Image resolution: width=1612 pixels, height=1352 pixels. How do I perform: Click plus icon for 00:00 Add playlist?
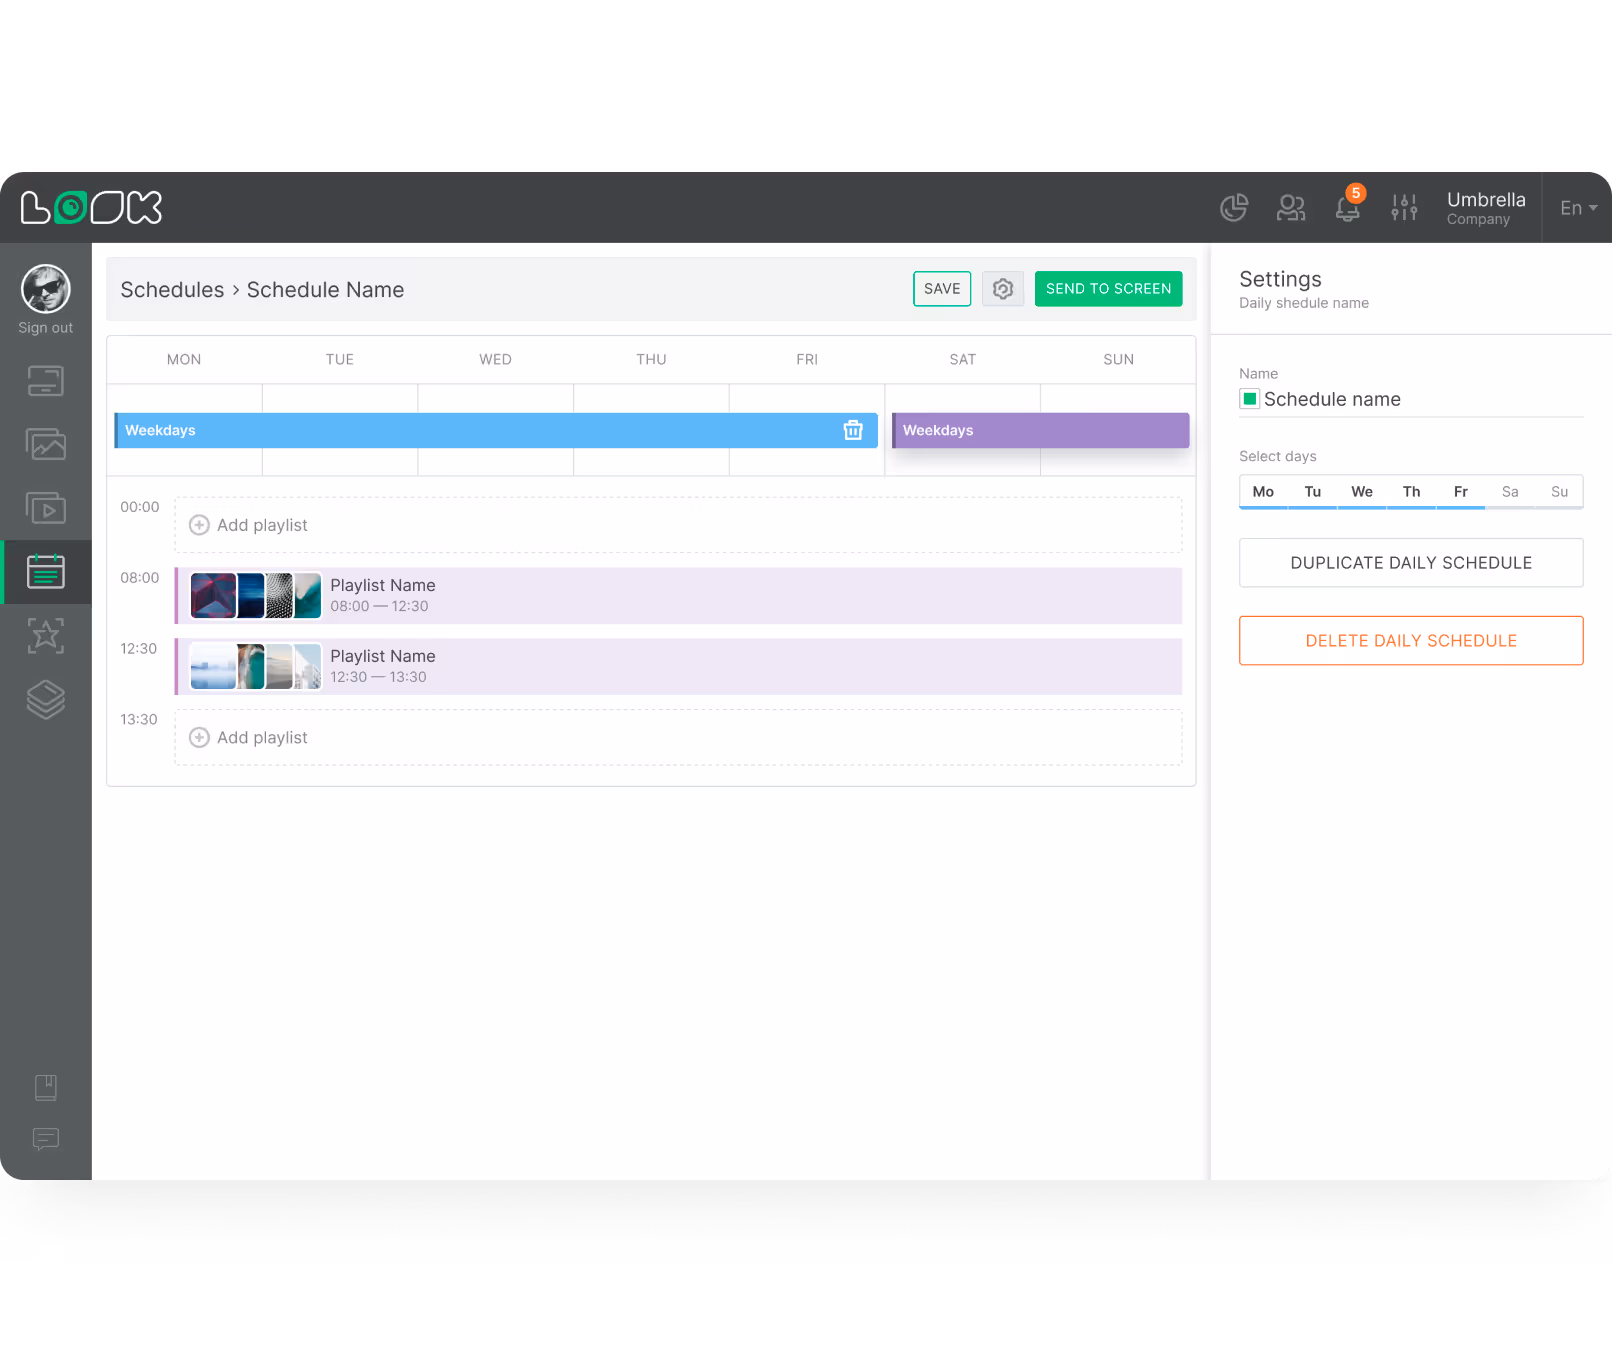[x=199, y=525]
